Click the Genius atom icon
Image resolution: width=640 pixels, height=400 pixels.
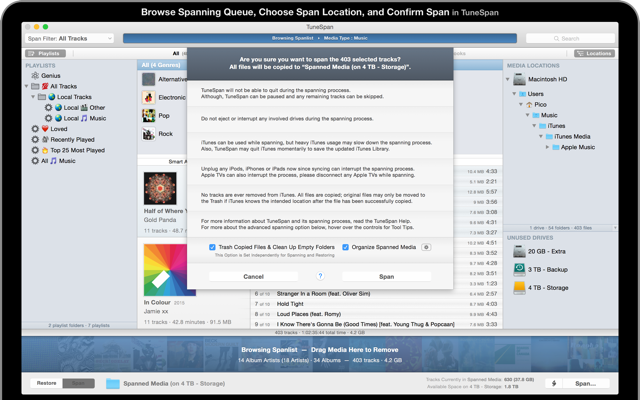point(36,75)
